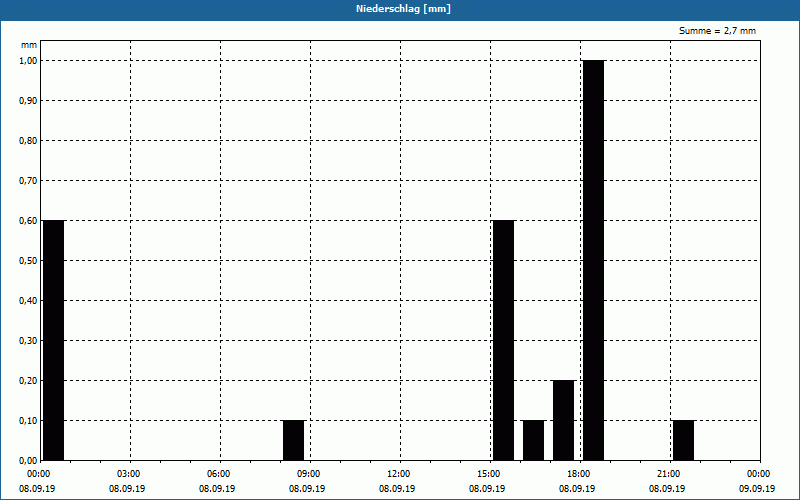The width and height of the screenshot is (800, 500).
Task: Click the 0,70 y-axis label
Action: pos(28,181)
